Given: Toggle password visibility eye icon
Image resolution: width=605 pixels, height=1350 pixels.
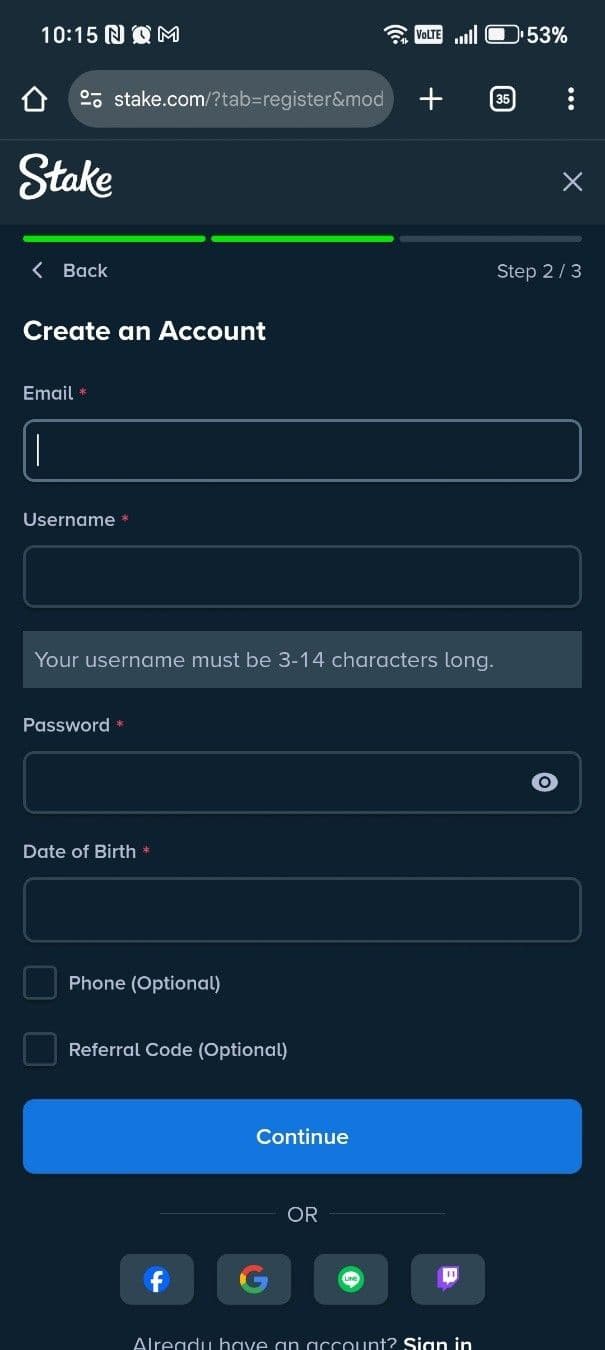Looking at the screenshot, I should coord(544,782).
